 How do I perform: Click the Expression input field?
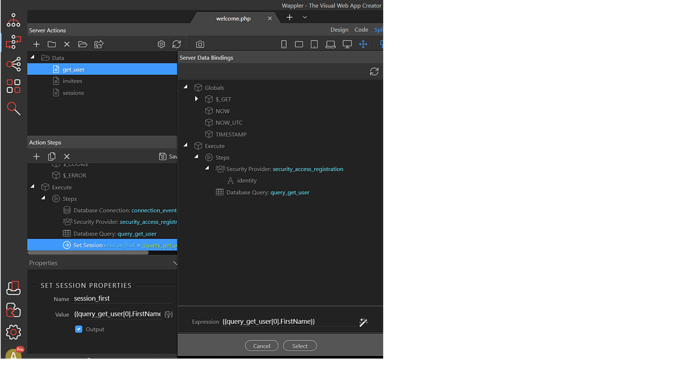tap(288, 322)
